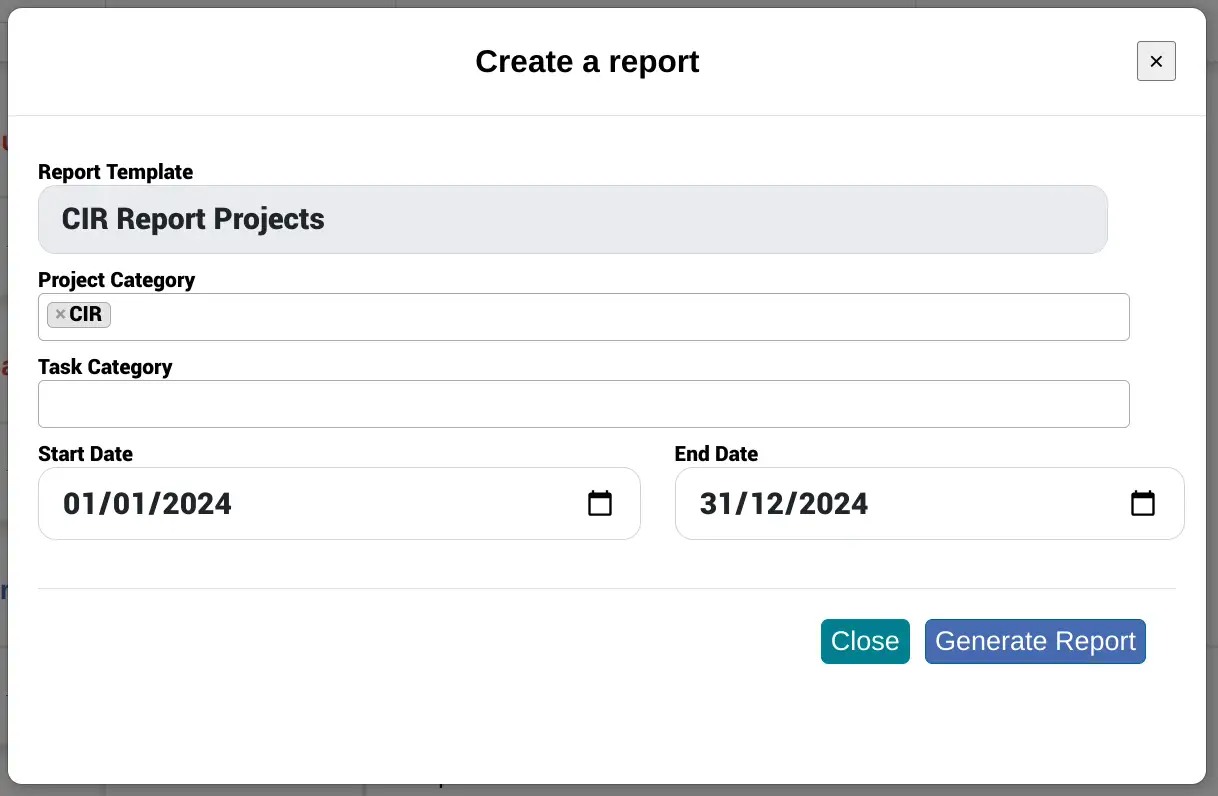Click the Start Date label
1218x796 pixels.
click(85, 454)
